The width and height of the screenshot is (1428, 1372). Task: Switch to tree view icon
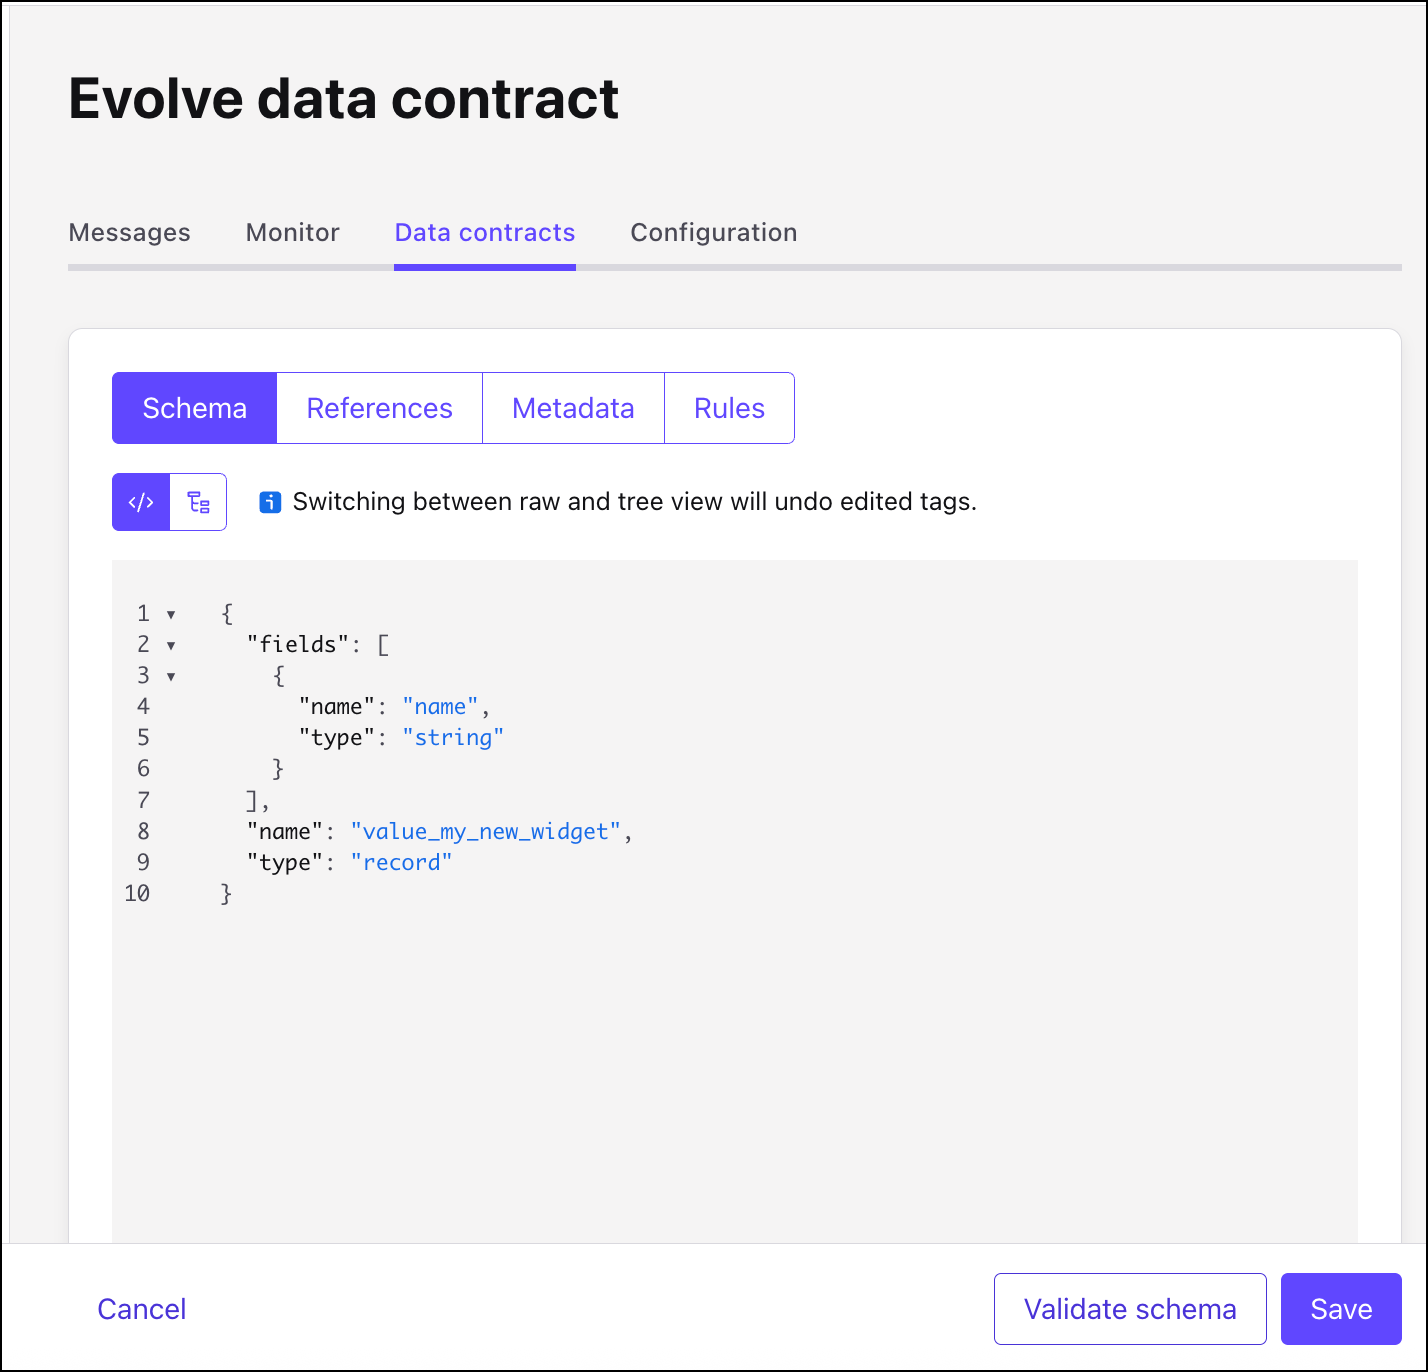point(199,502)
